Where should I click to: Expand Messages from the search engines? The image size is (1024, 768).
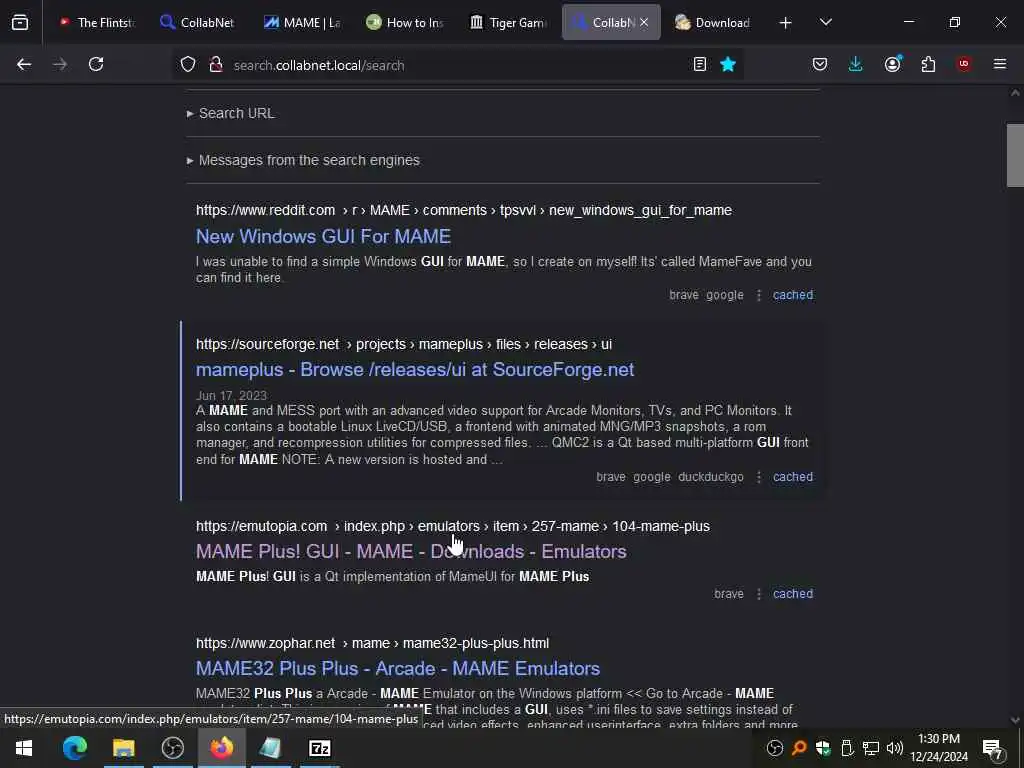[x=303, y=160]
